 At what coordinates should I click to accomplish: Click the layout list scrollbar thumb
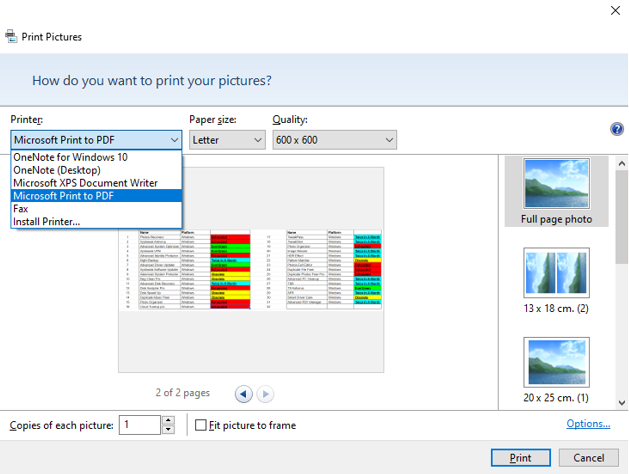point(622,217)
